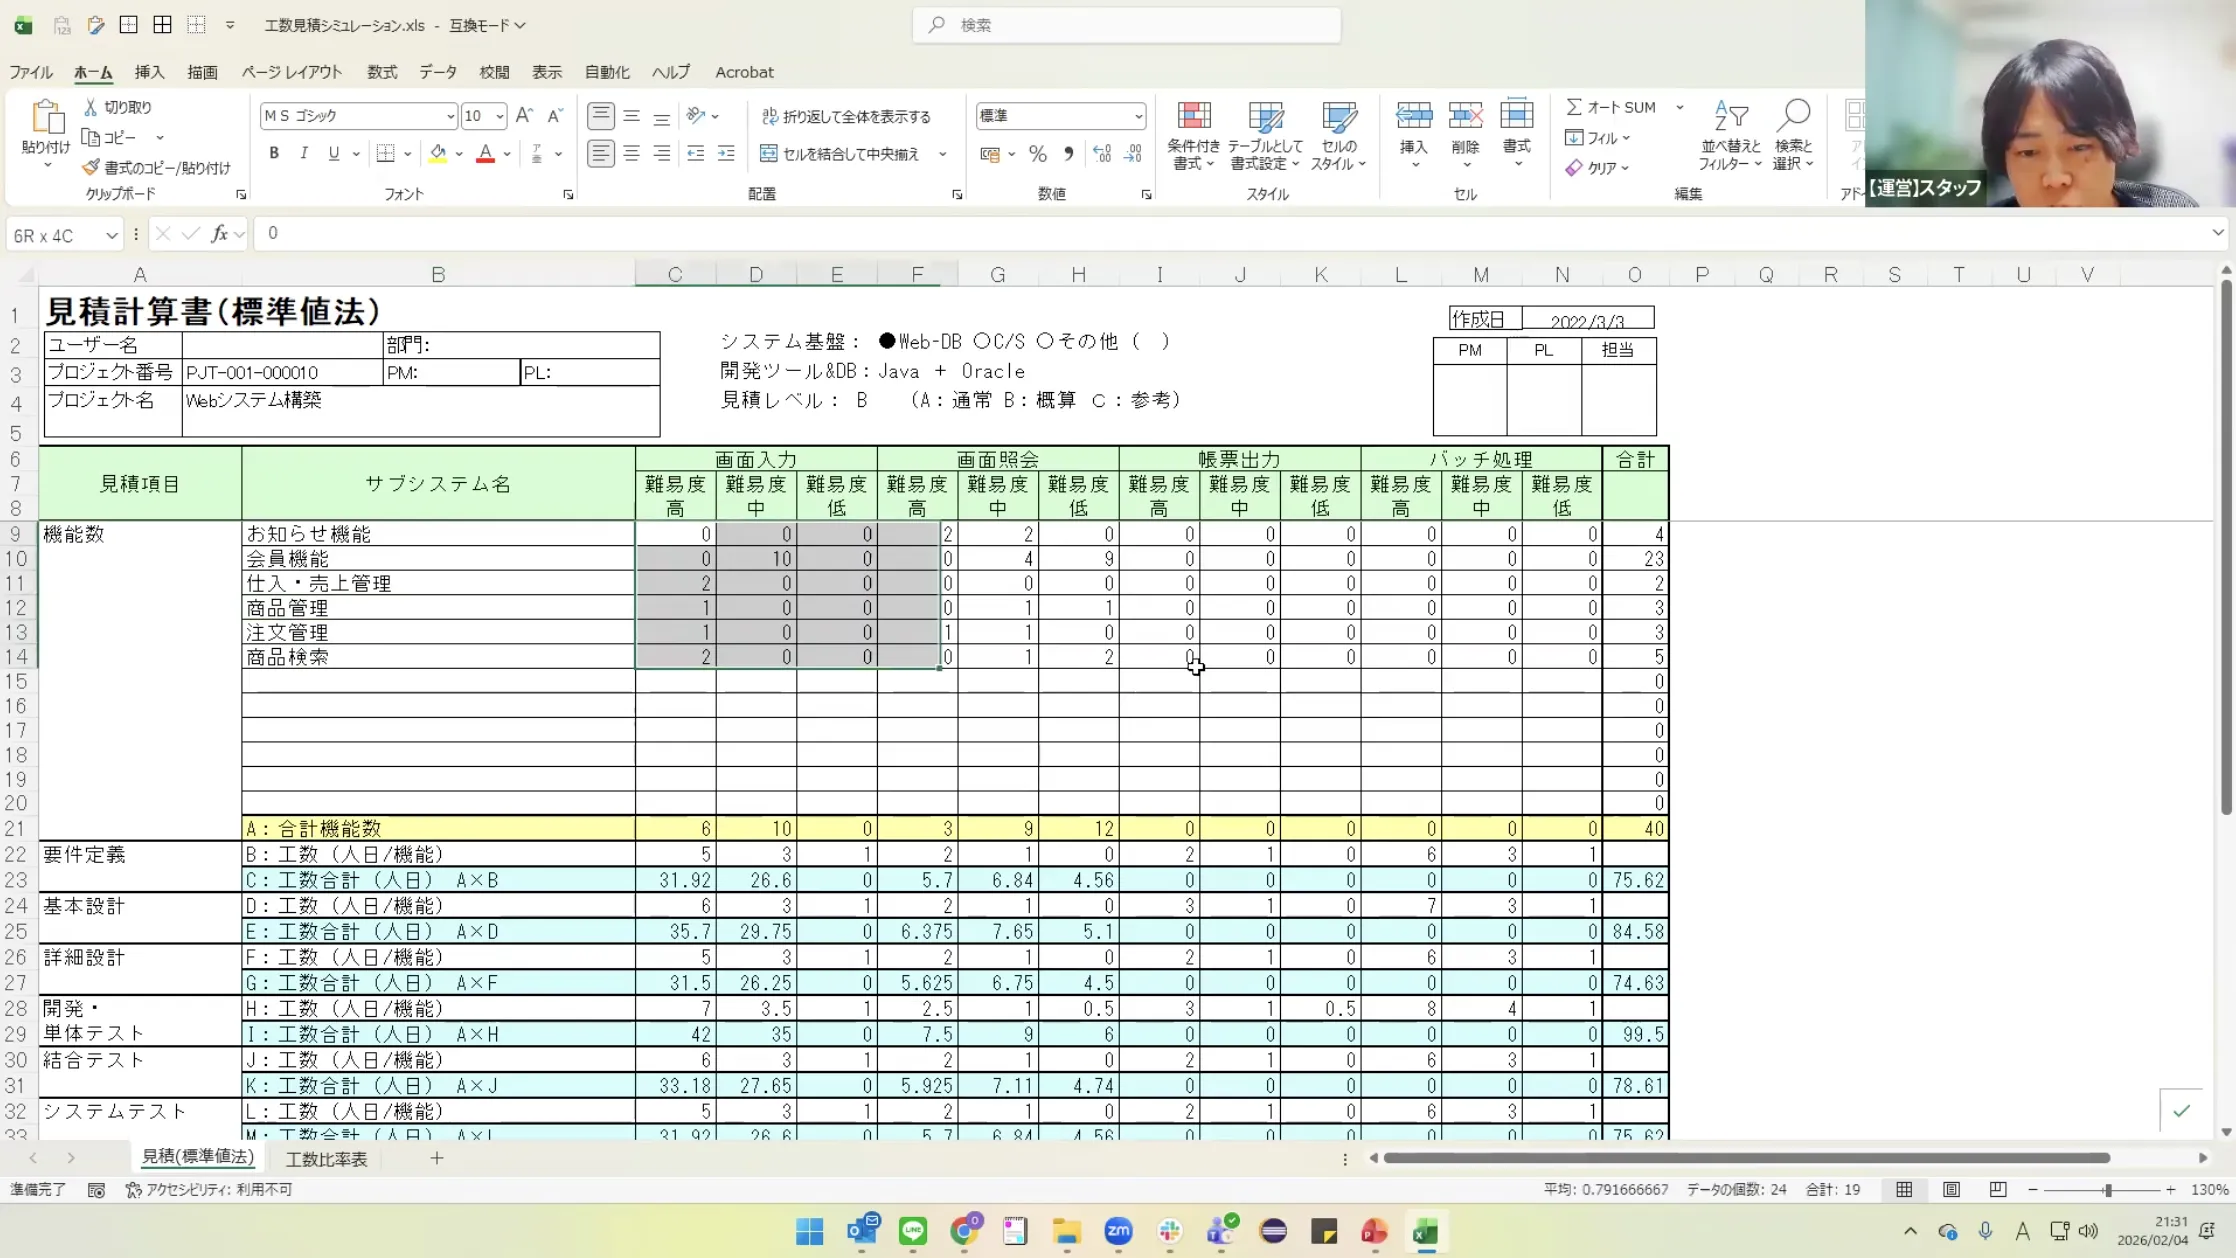The image size is (2236, 1258).
Task: Toggle wrap text for selected cells
Action: pos(846,117)
